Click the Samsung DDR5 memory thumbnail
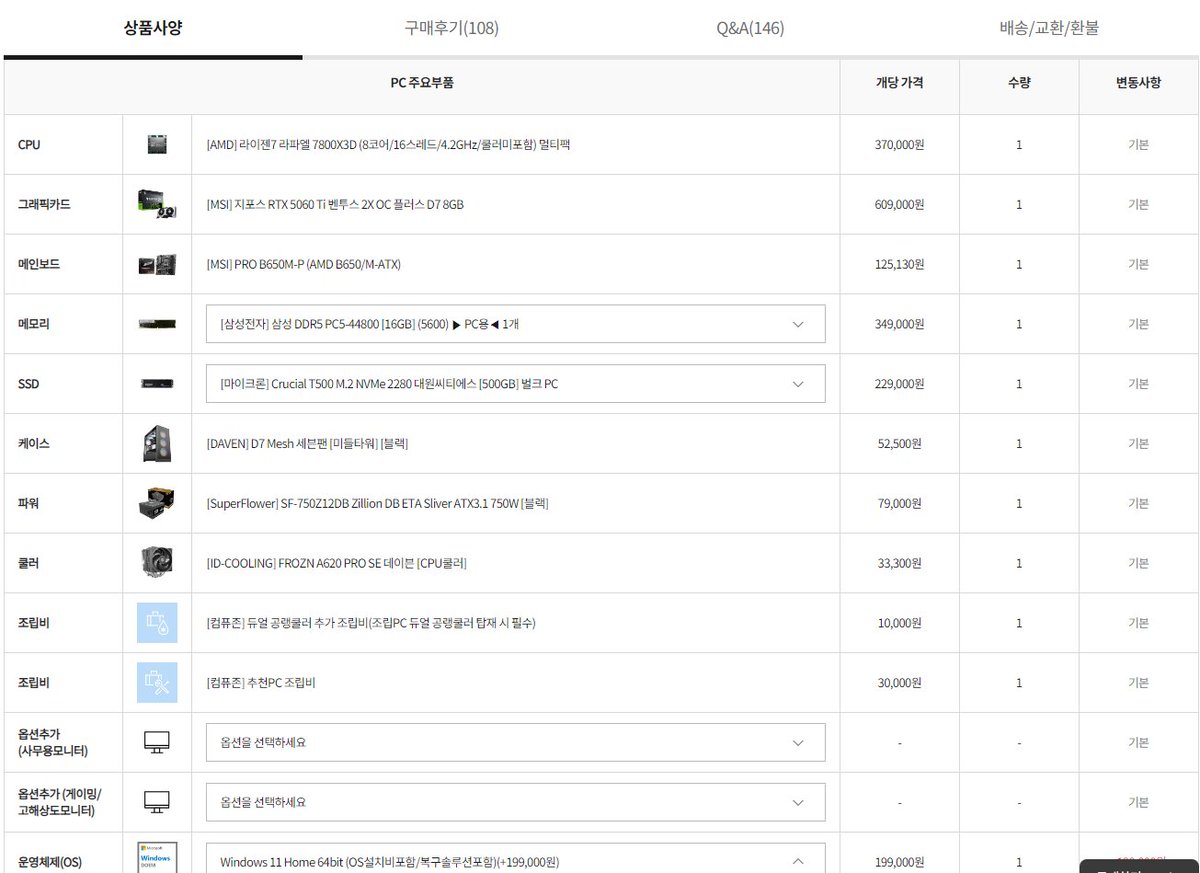 click(157, 324)
